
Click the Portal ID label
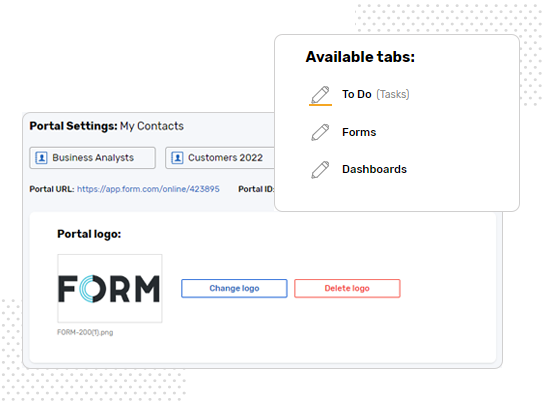256,189
